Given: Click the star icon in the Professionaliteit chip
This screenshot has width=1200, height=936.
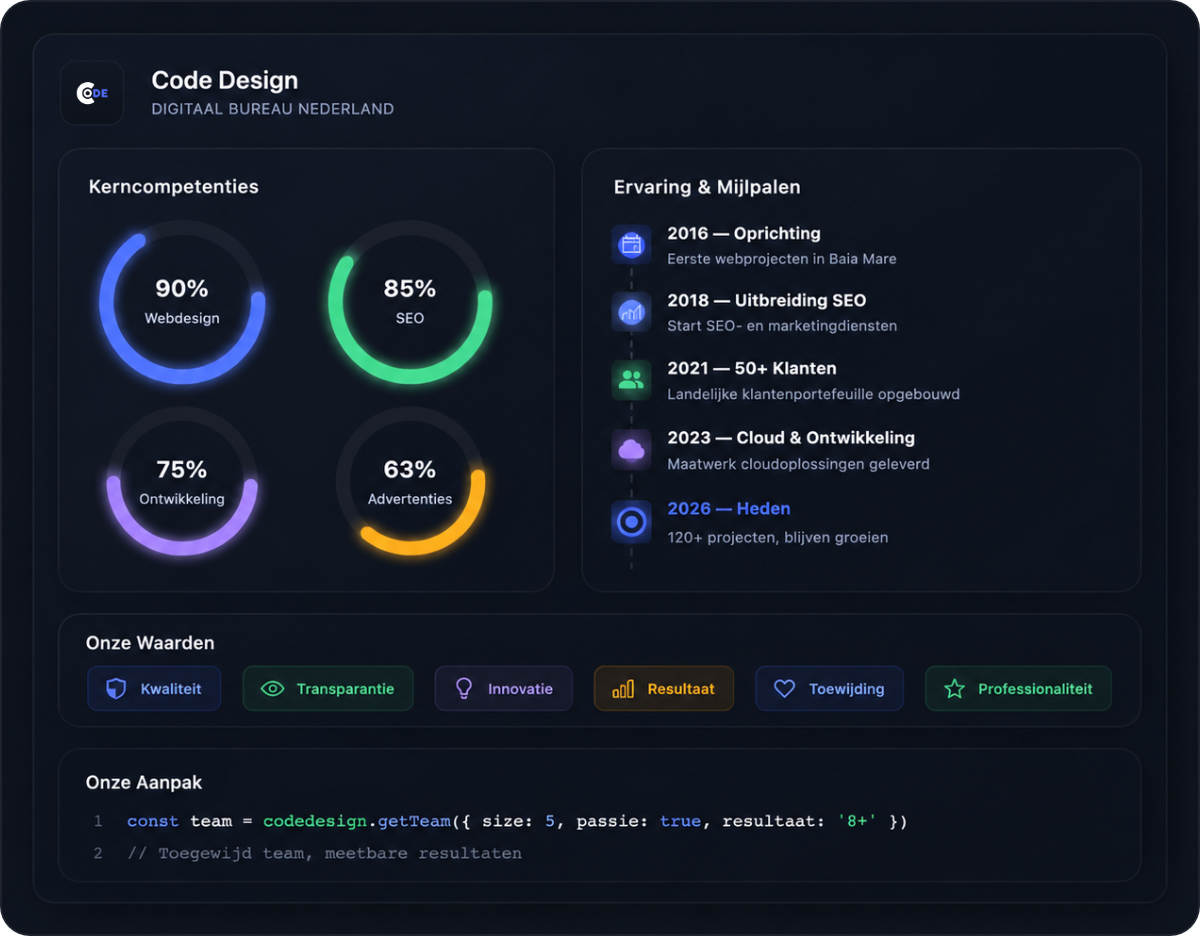Looking at the screenshot, I should 955,689.
